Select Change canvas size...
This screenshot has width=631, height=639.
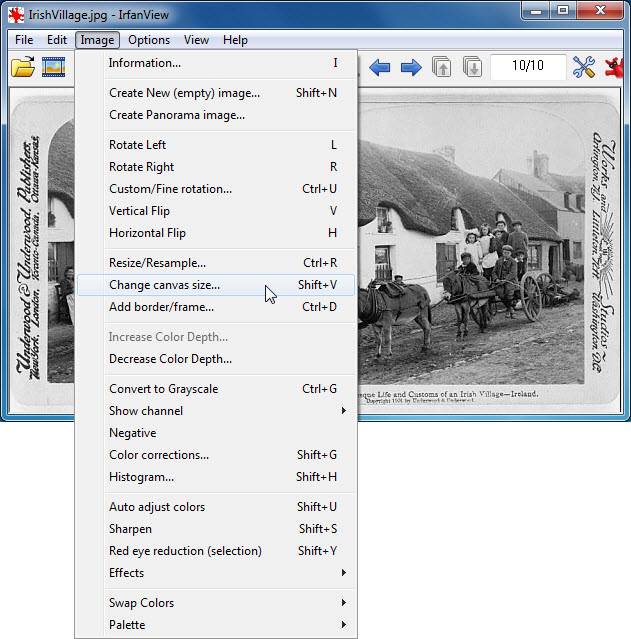(x=216, y=285)
